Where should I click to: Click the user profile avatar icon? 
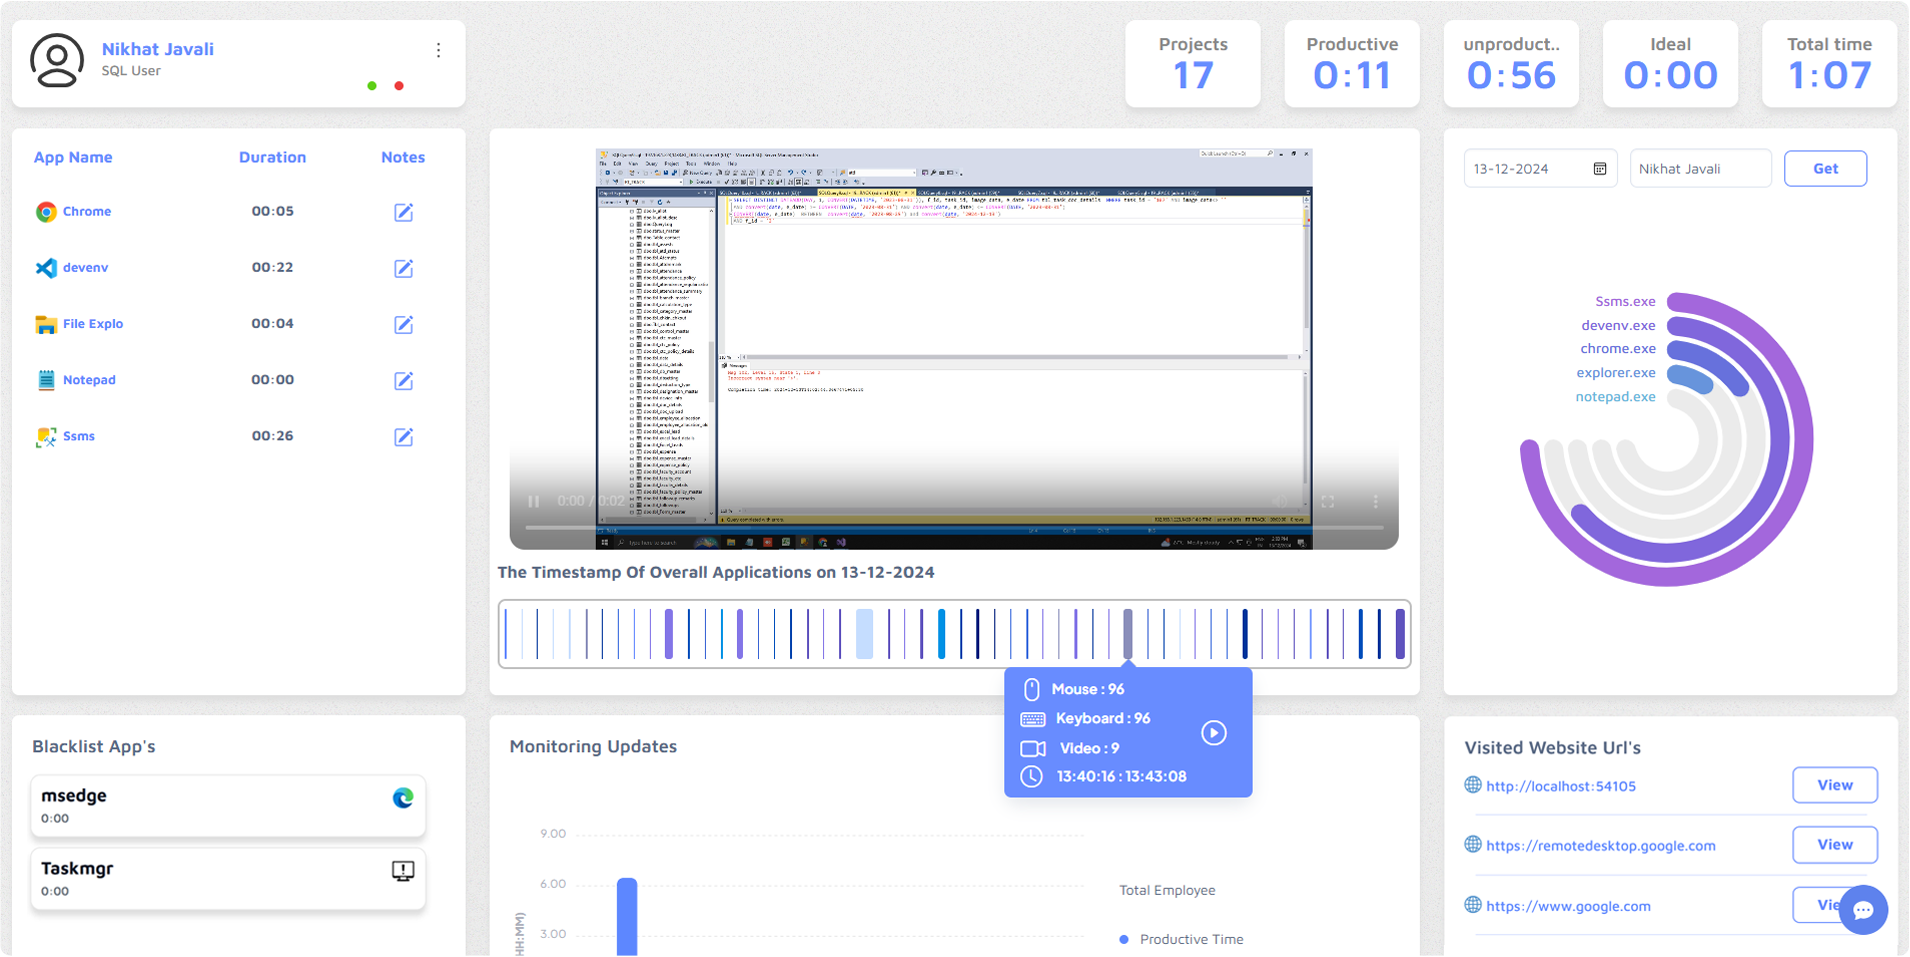click(57, 61)
